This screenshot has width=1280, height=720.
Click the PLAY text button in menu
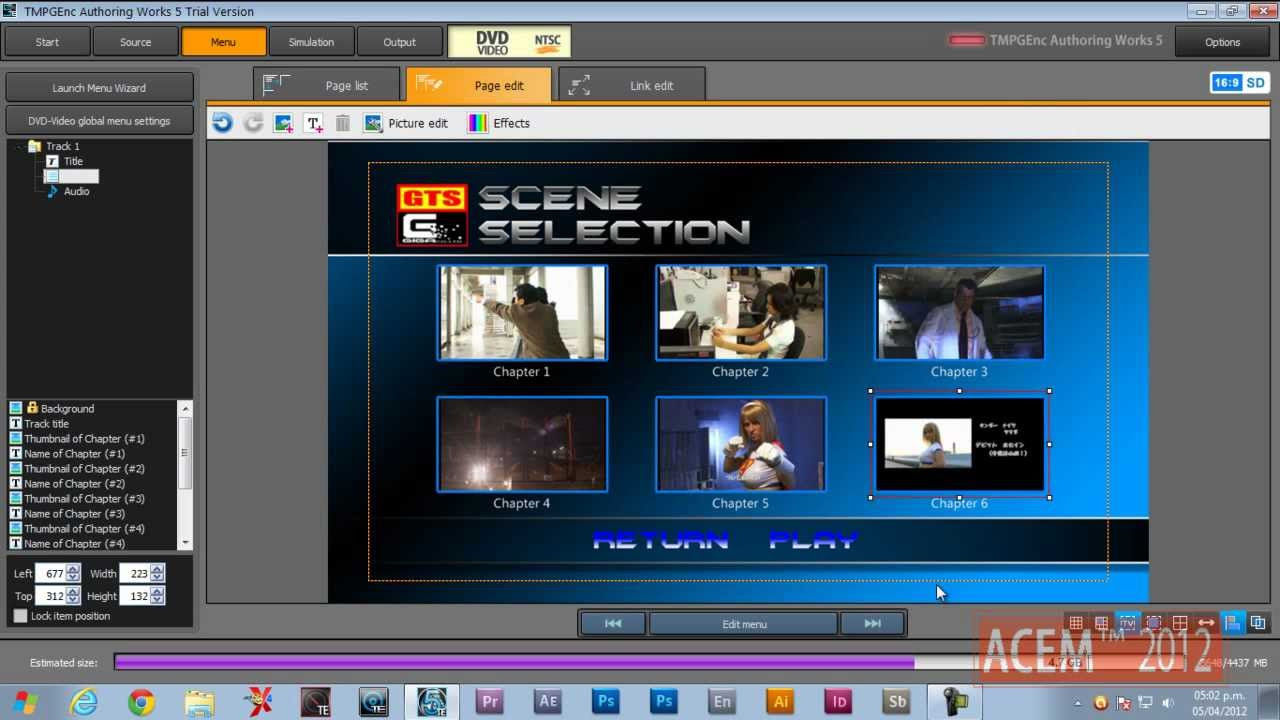pos(813,541)
